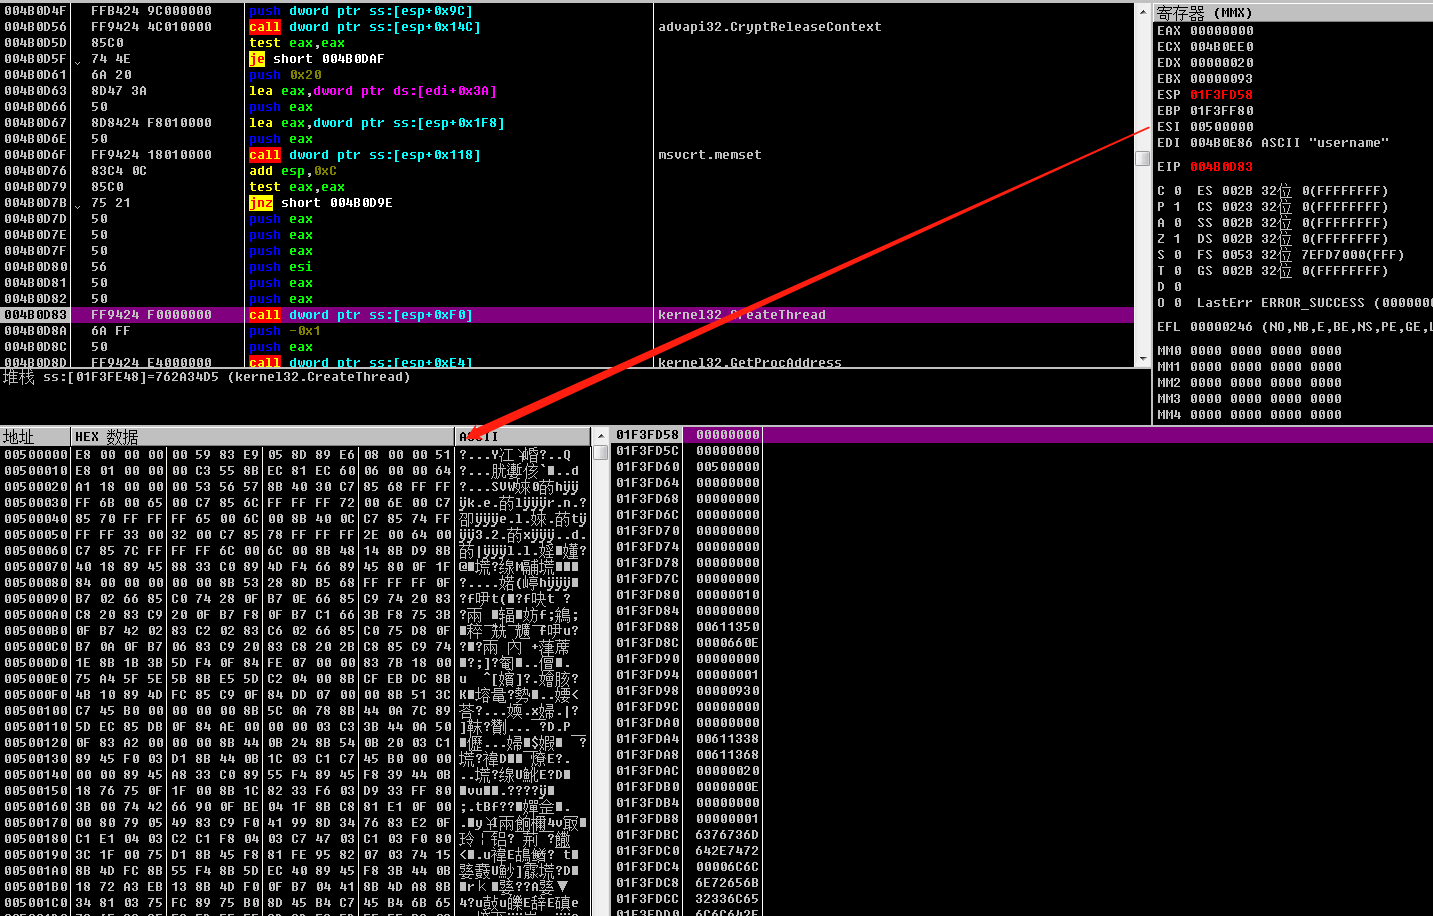Viewport: 1433px width, 916px height.
Task: Select stack row 01F3FDC0 with value 642E7472
Action: 1022,851
